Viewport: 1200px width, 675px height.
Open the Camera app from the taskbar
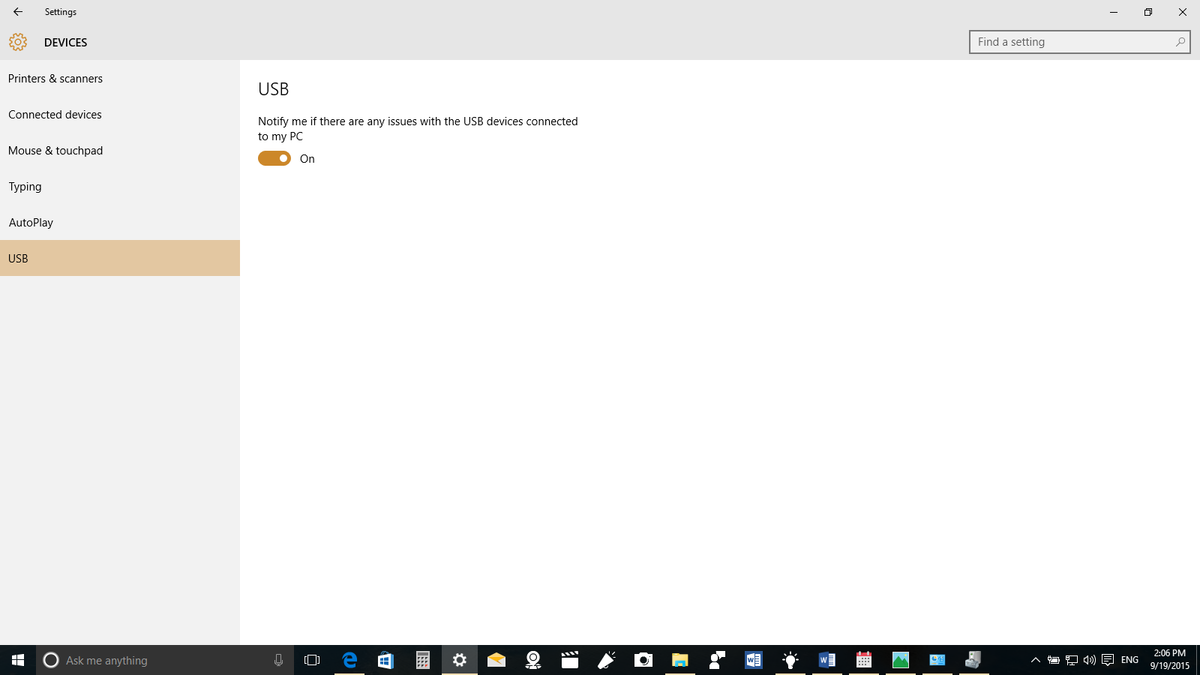click(x=643, y=660)
